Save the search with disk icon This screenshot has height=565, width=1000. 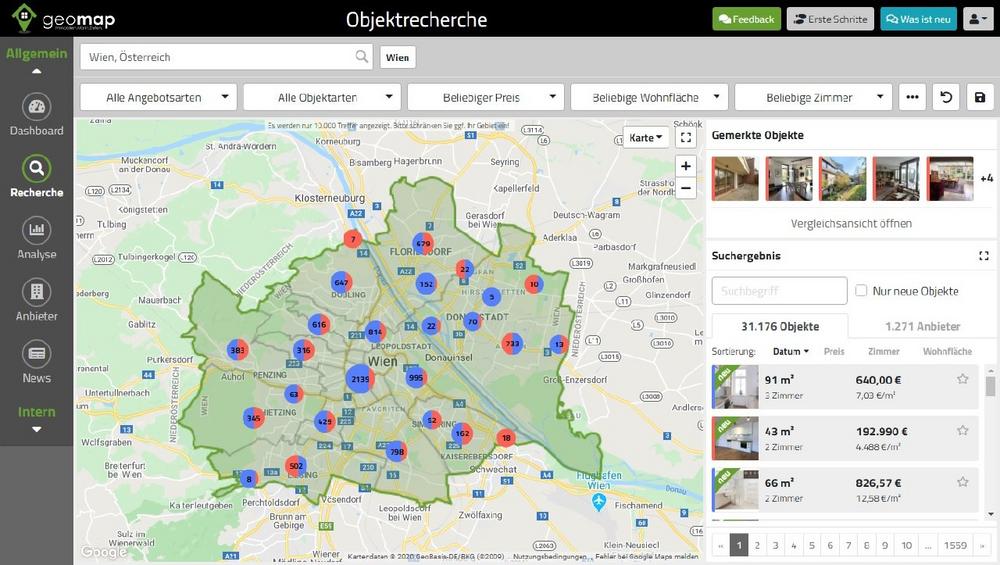coord(979,97)
